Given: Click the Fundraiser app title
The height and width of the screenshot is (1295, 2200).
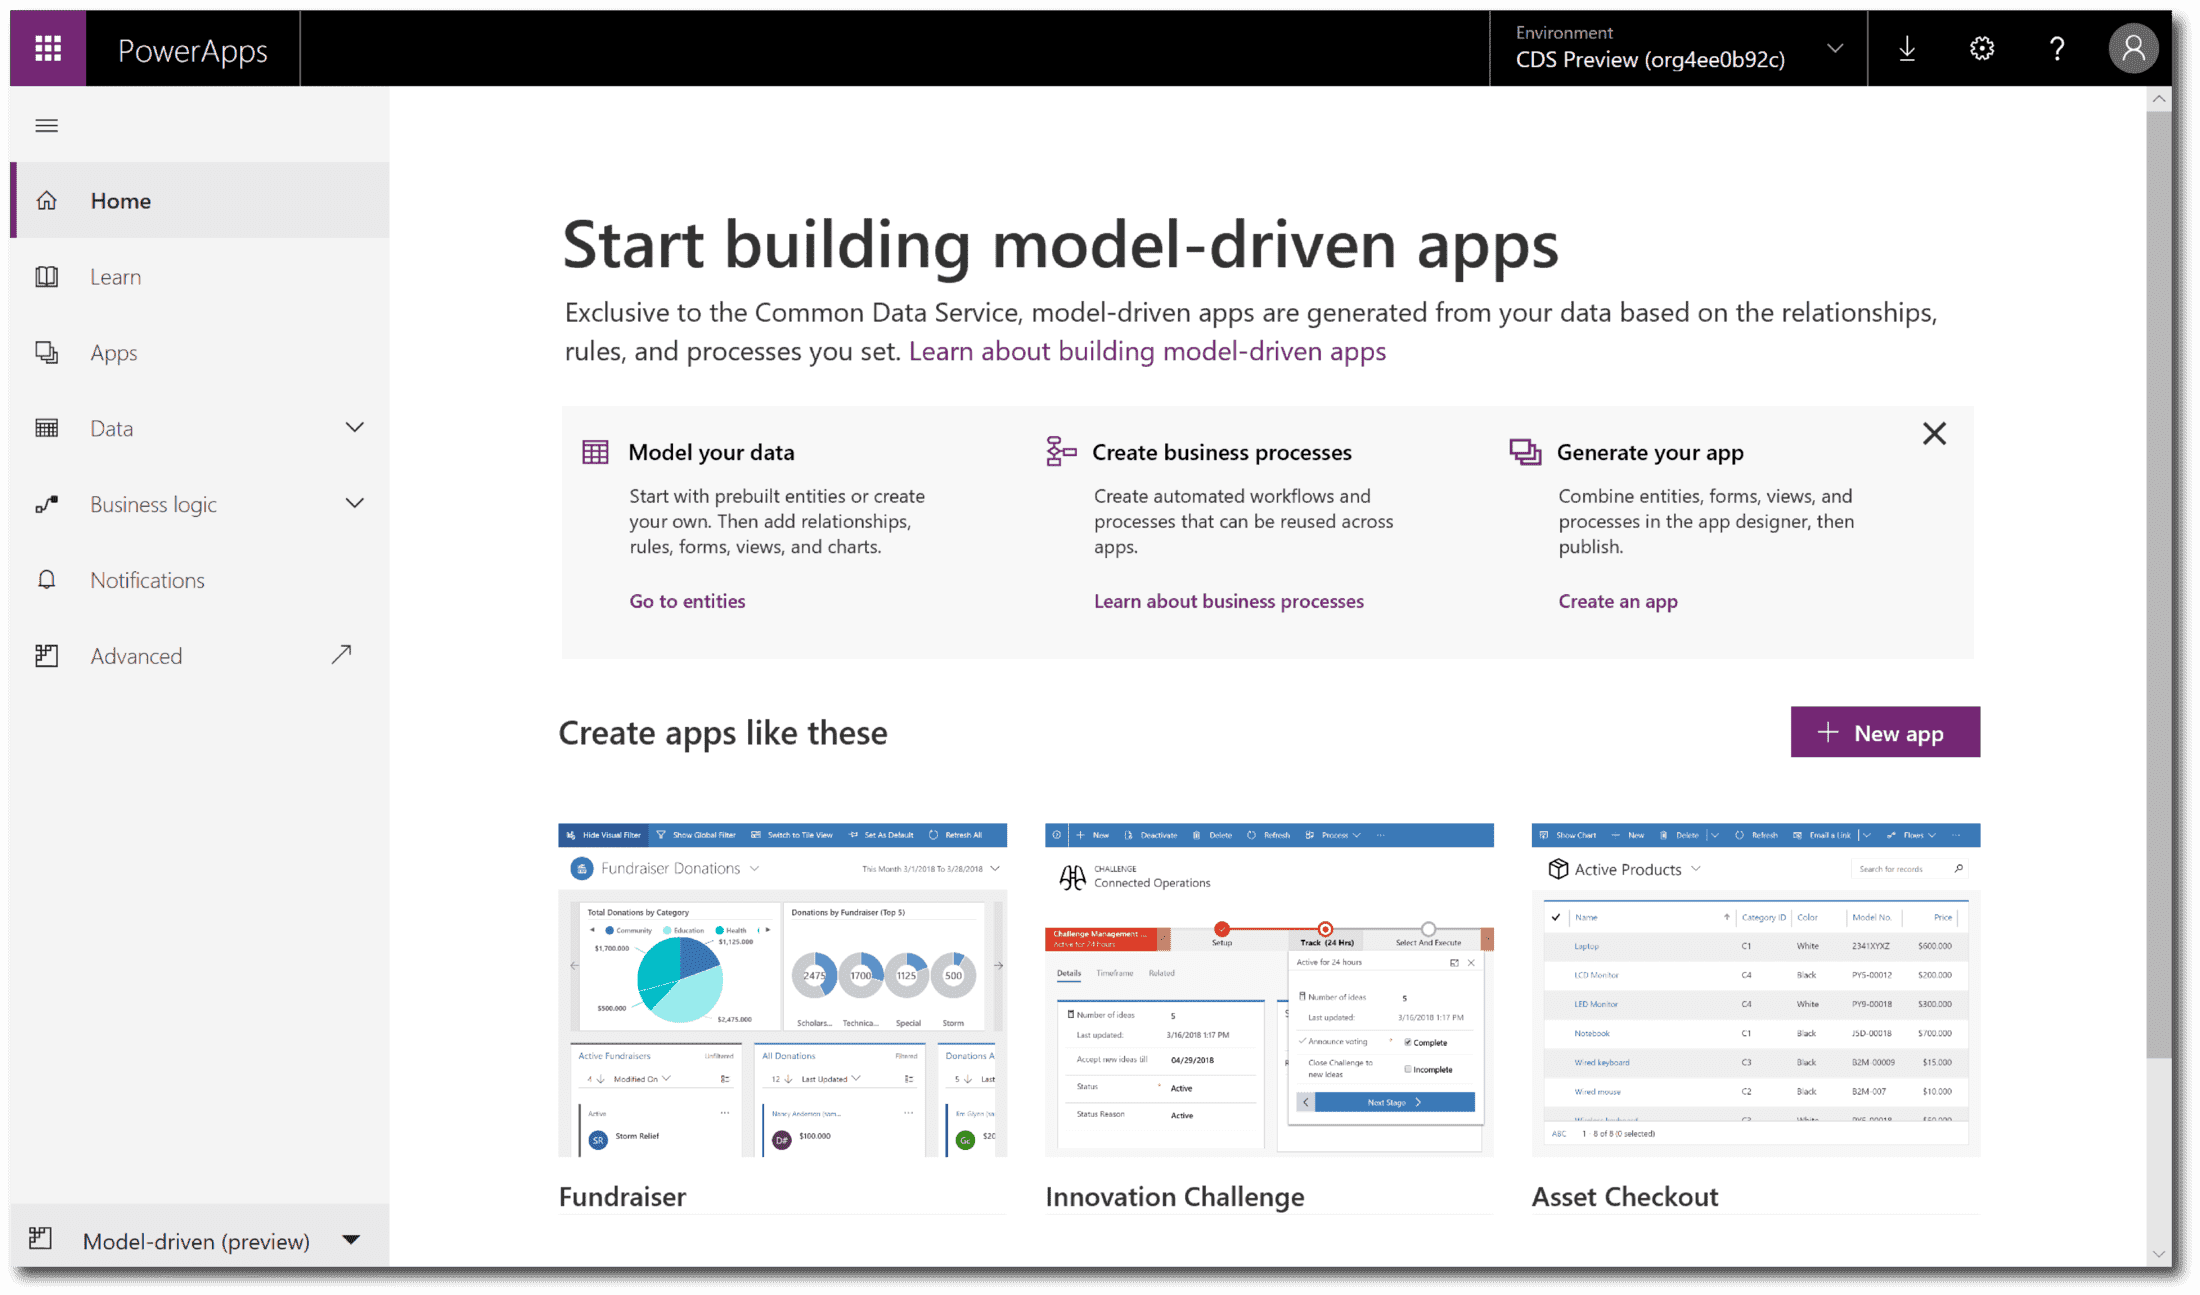Looking at the screenshot, I should [622, 1196].
